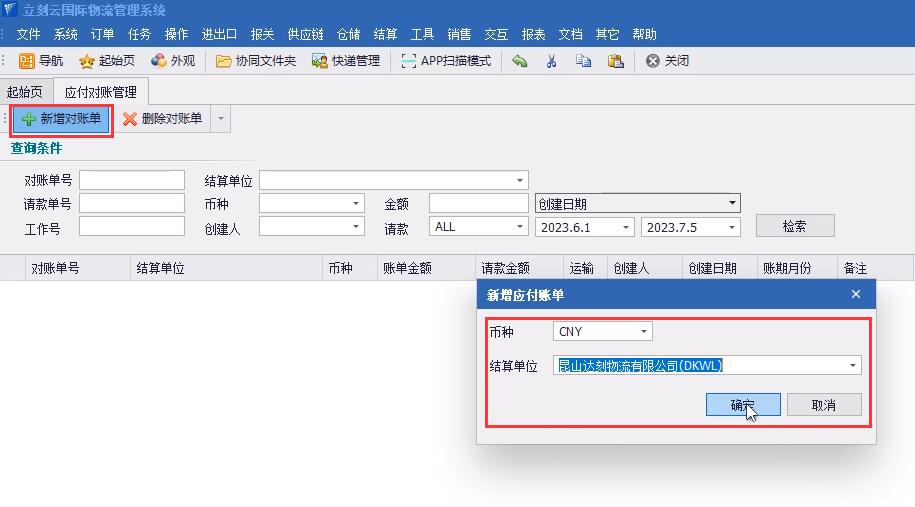915x507 pixels.
Task: Open the 报表 menu
Action: tap(533, 34)
